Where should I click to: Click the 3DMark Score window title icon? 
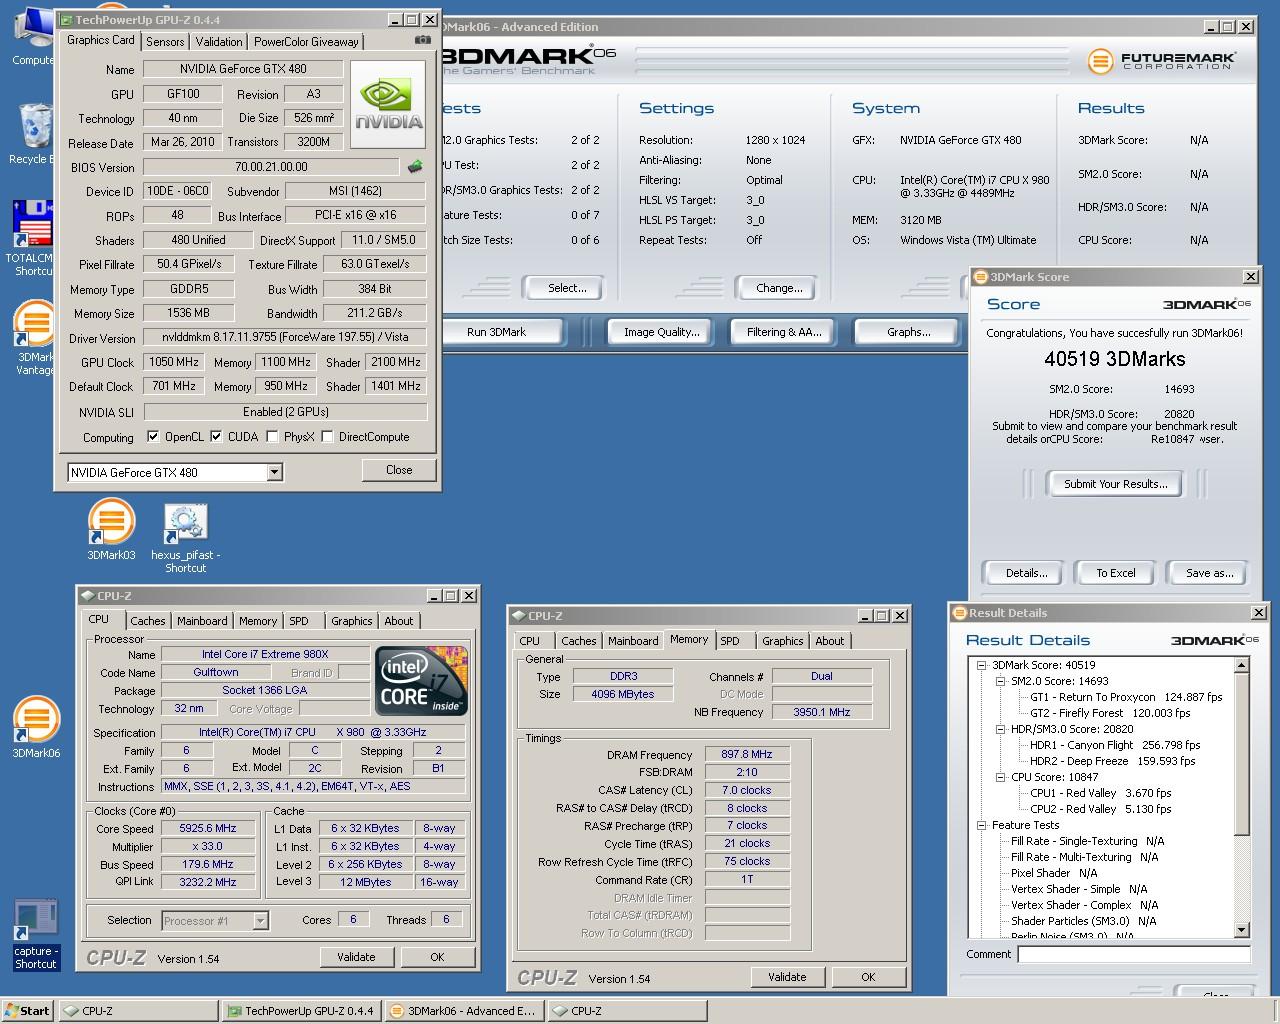point(981,277)
